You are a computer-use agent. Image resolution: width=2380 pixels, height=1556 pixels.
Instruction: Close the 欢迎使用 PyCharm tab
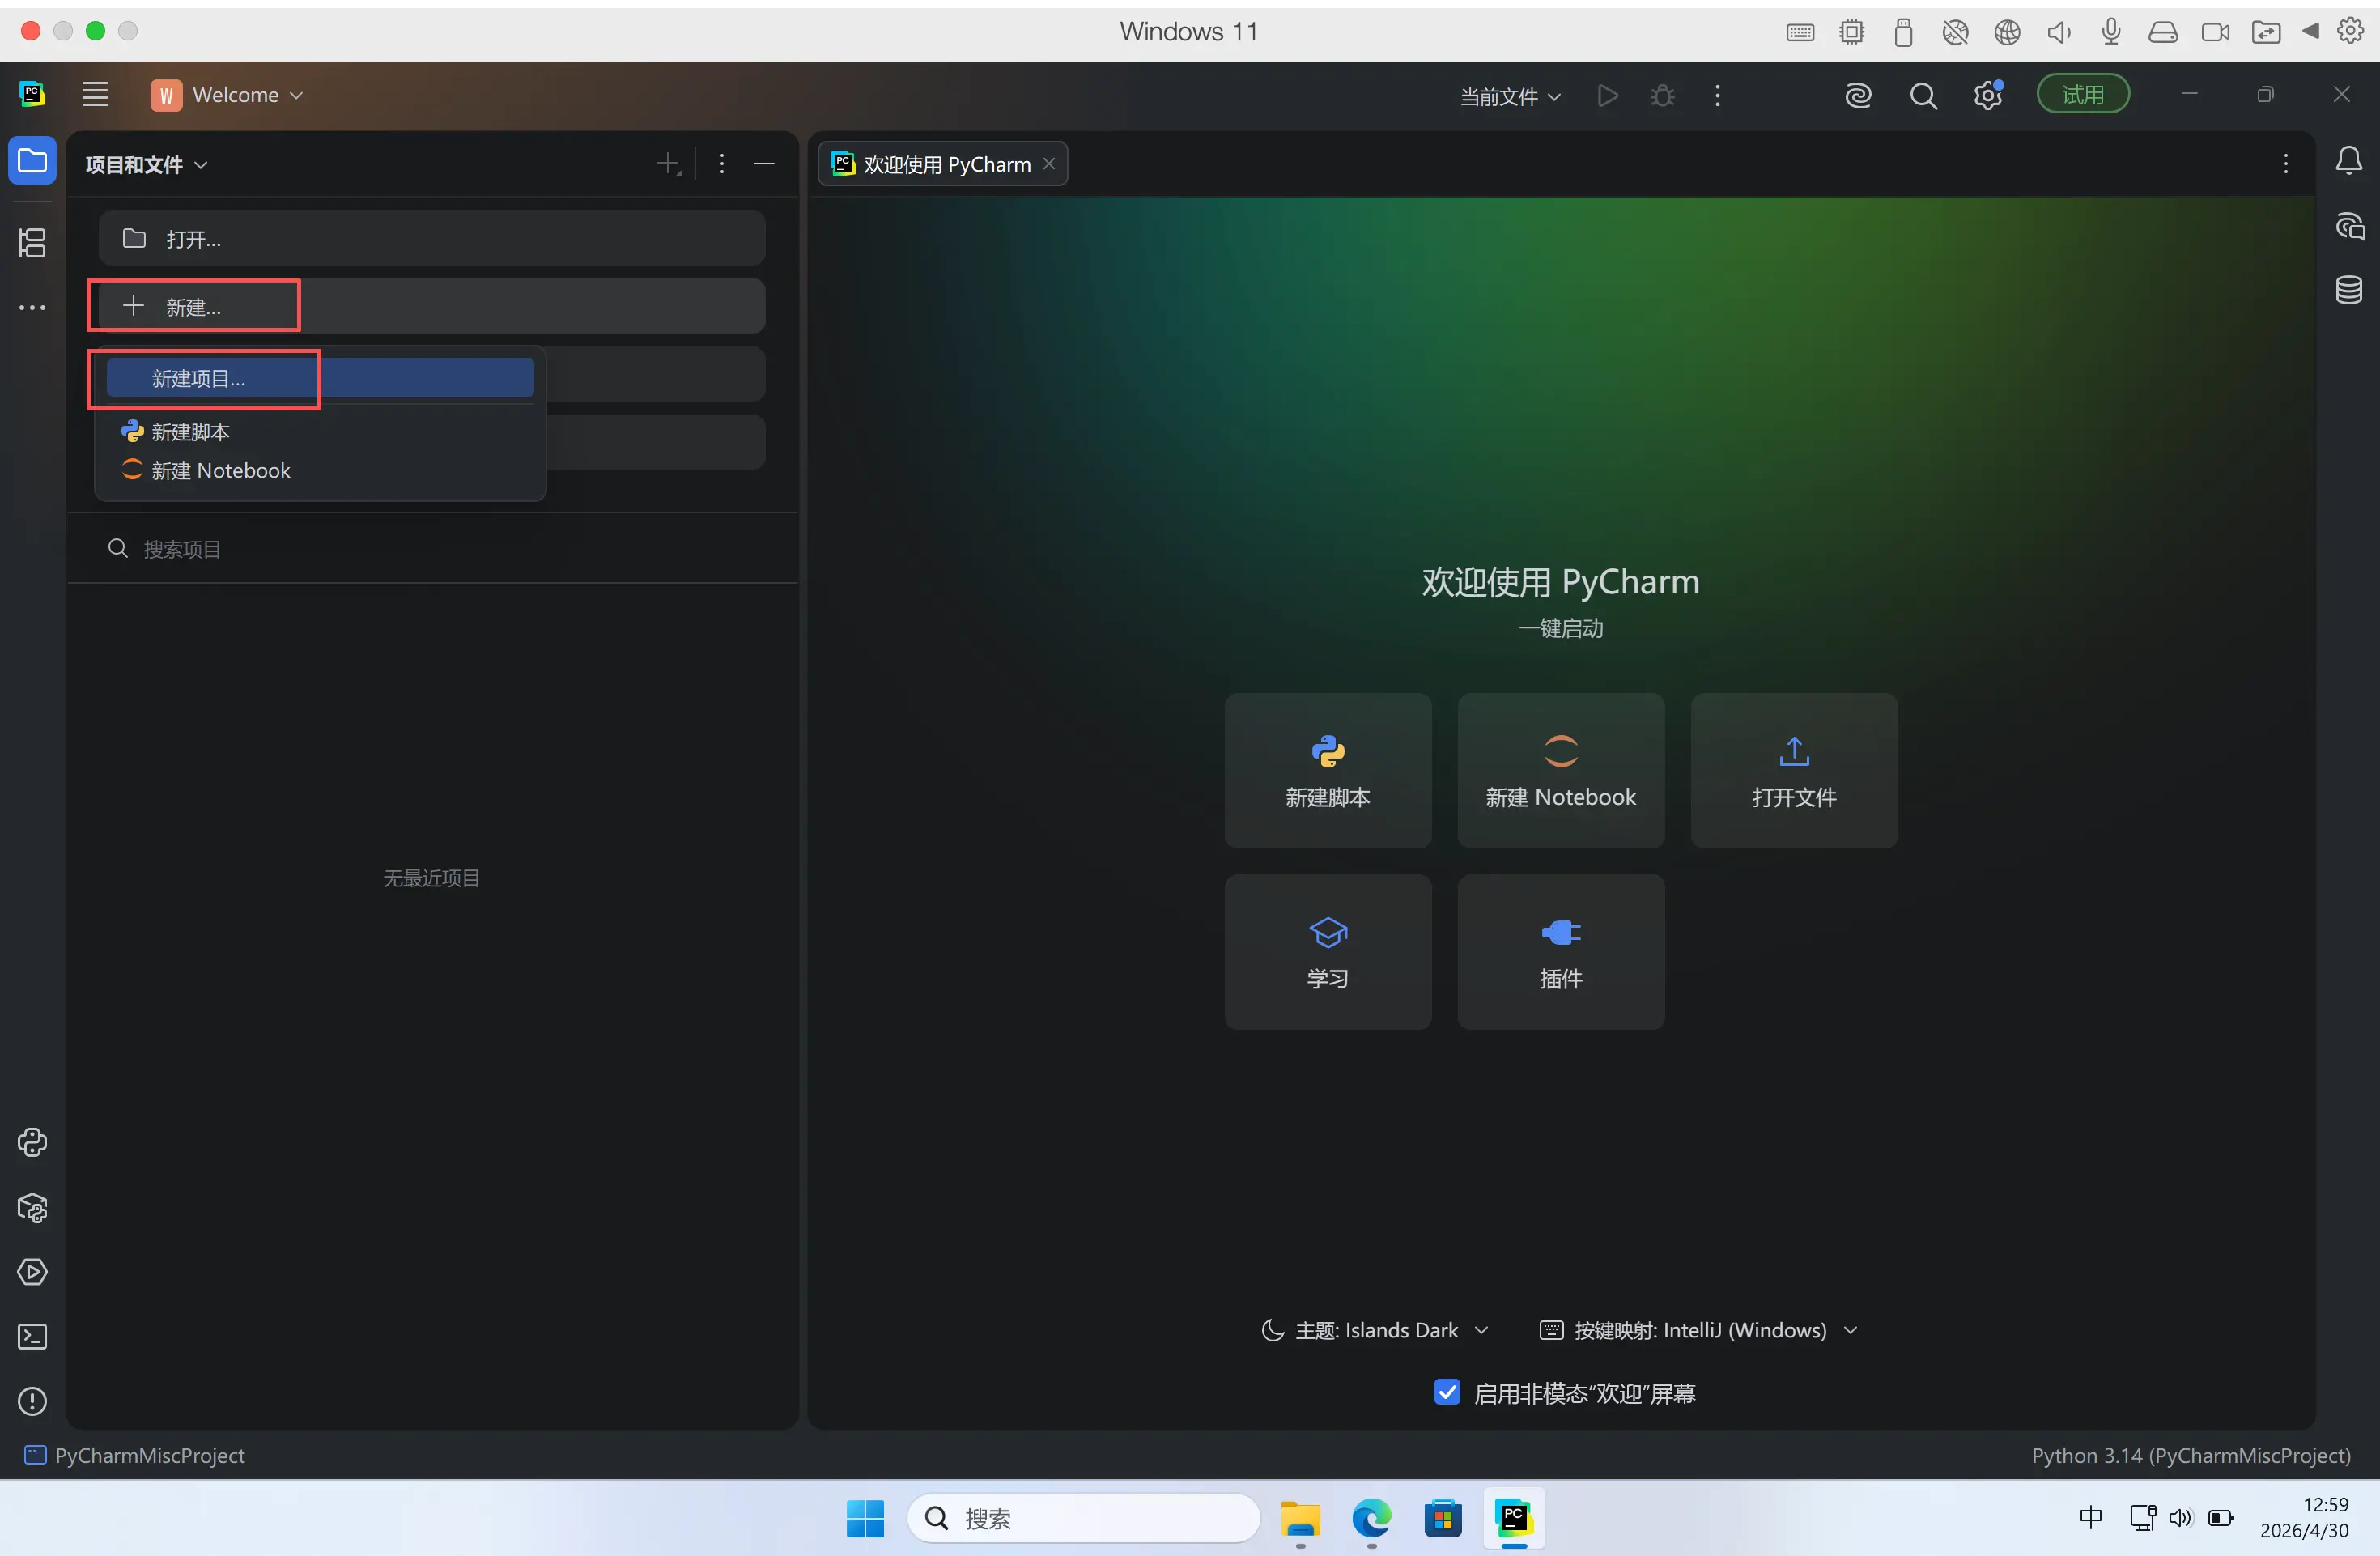tap(1049, 164)
